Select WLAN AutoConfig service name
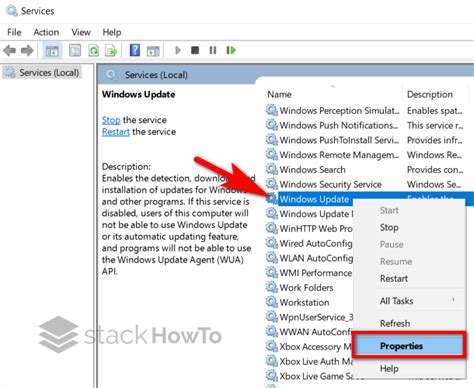Screen dimensions: 474x388 [x=316, y=258]
